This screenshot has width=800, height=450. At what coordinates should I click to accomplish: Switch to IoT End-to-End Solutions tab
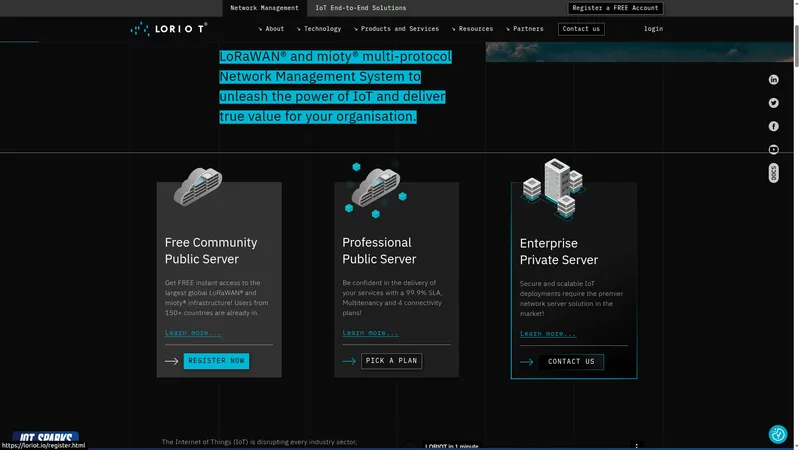[x=361, y=8]
